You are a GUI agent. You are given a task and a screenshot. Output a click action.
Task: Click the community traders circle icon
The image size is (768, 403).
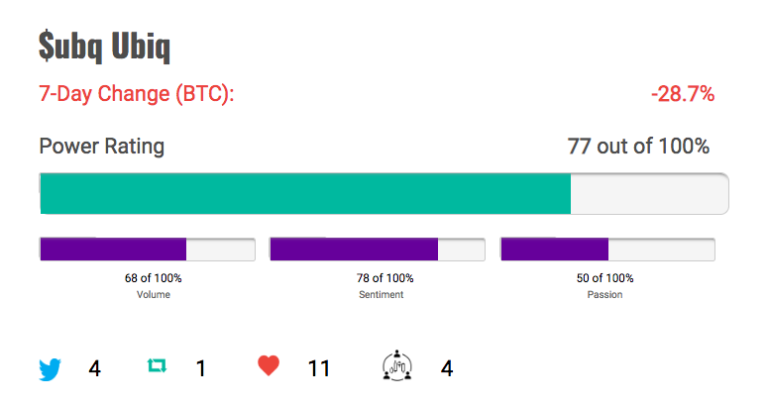(397, 365)
